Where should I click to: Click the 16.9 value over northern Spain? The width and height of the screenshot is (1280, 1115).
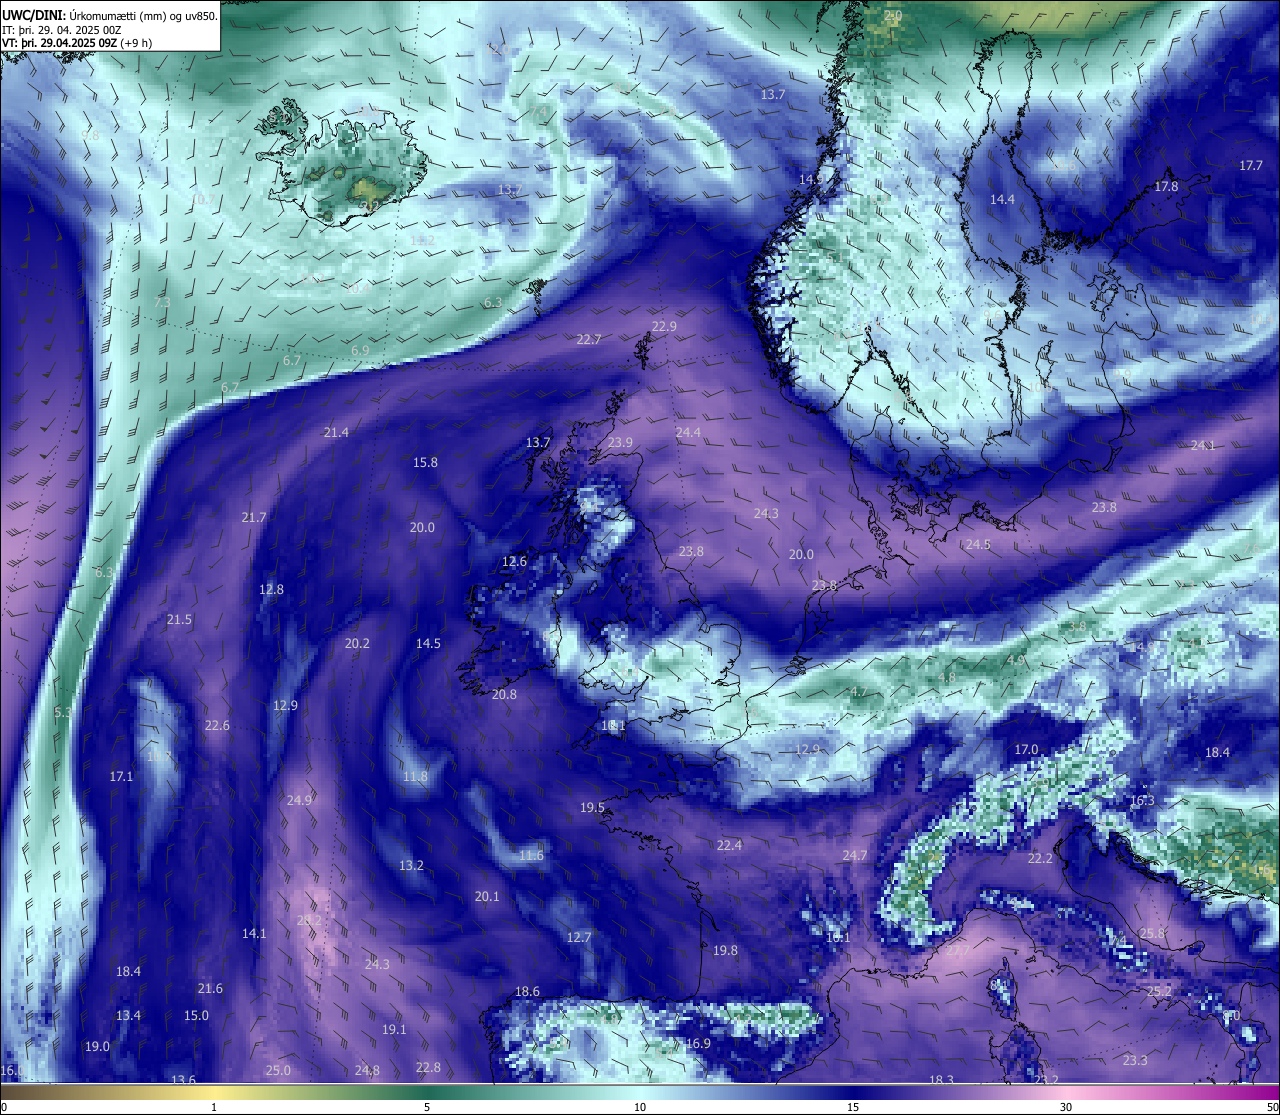coord(698,1044)
